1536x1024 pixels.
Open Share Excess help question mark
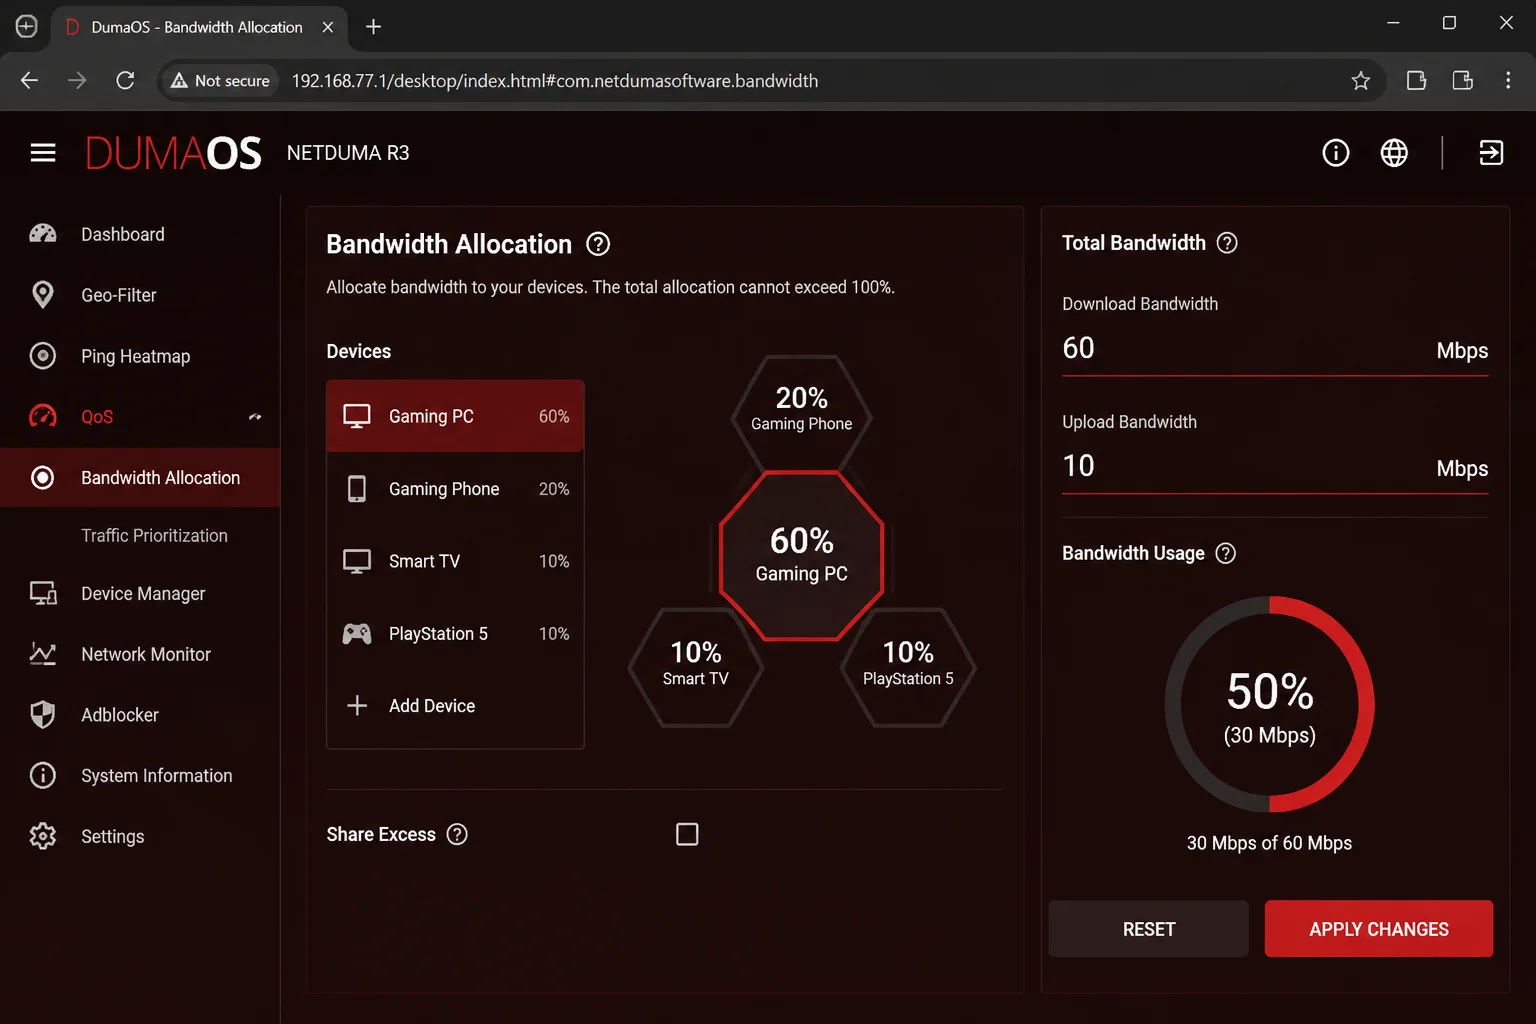457,834
